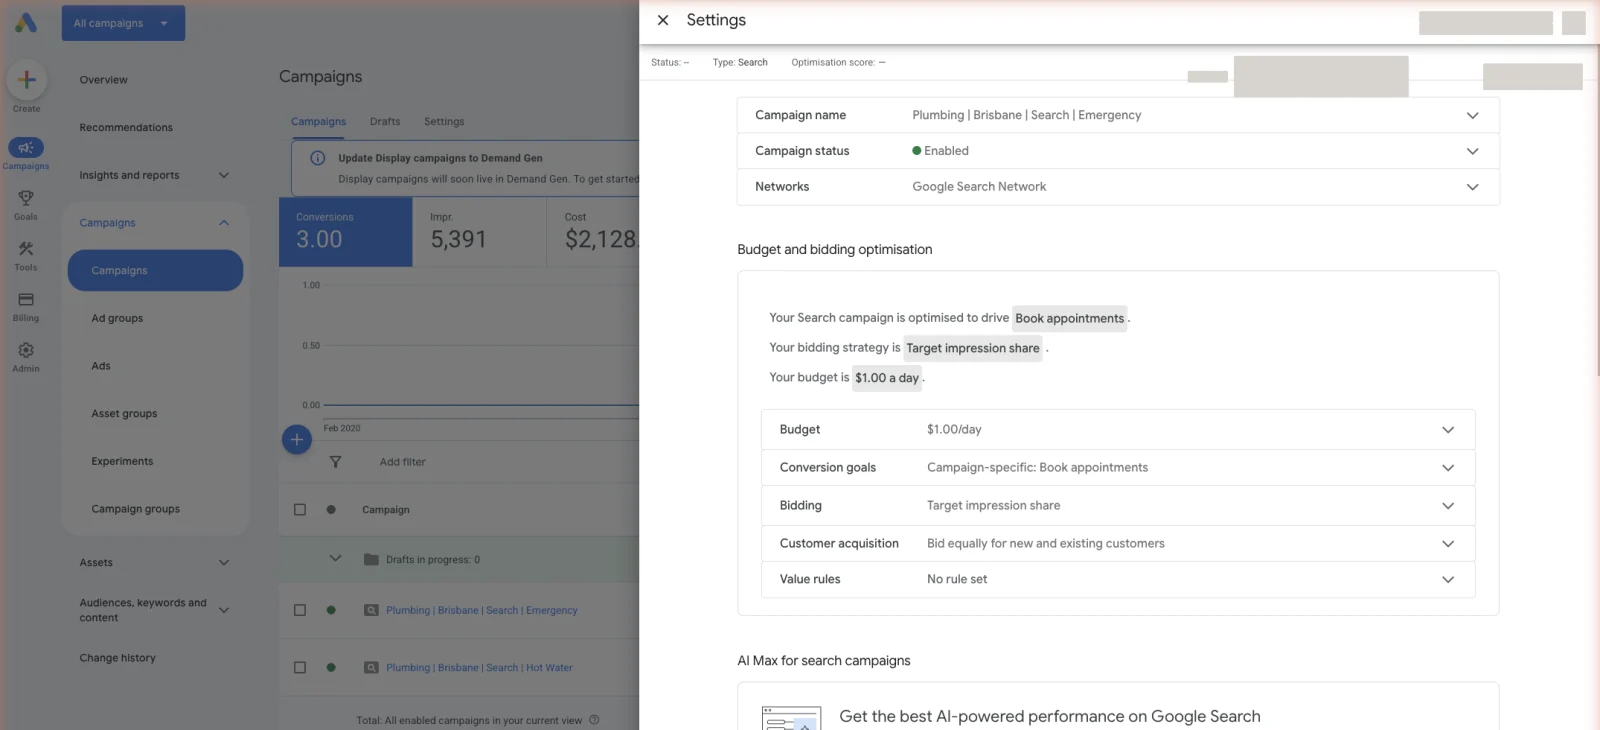The width and height of the screenshot is (1600, 730).
Task: Click the $1.00 a day budget chip
Action: coord(887,378)
